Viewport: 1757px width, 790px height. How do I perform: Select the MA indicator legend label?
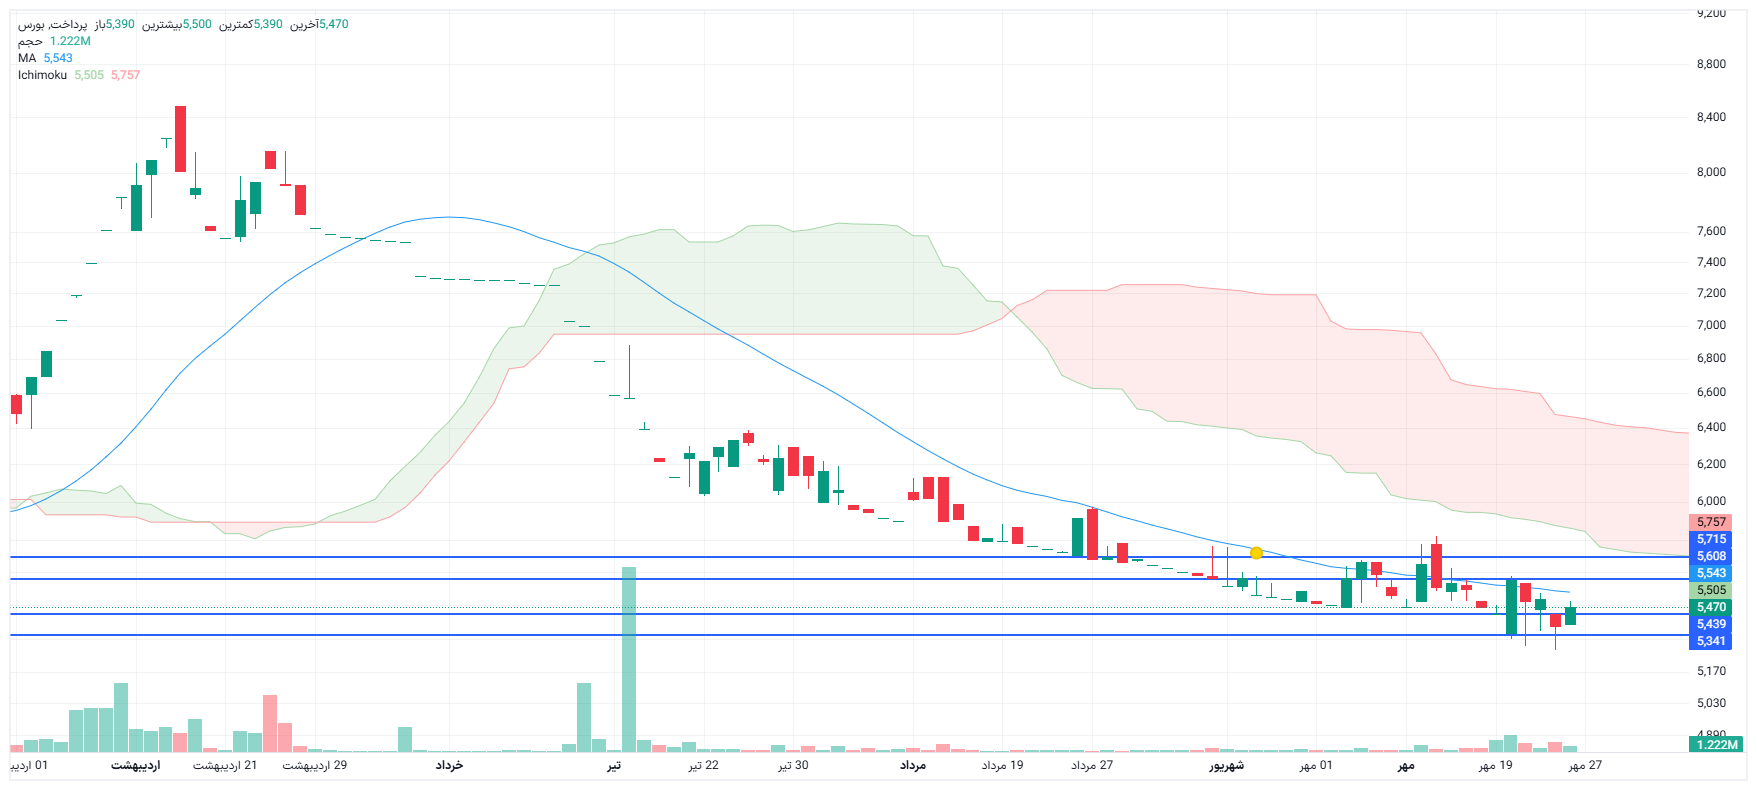27,58
